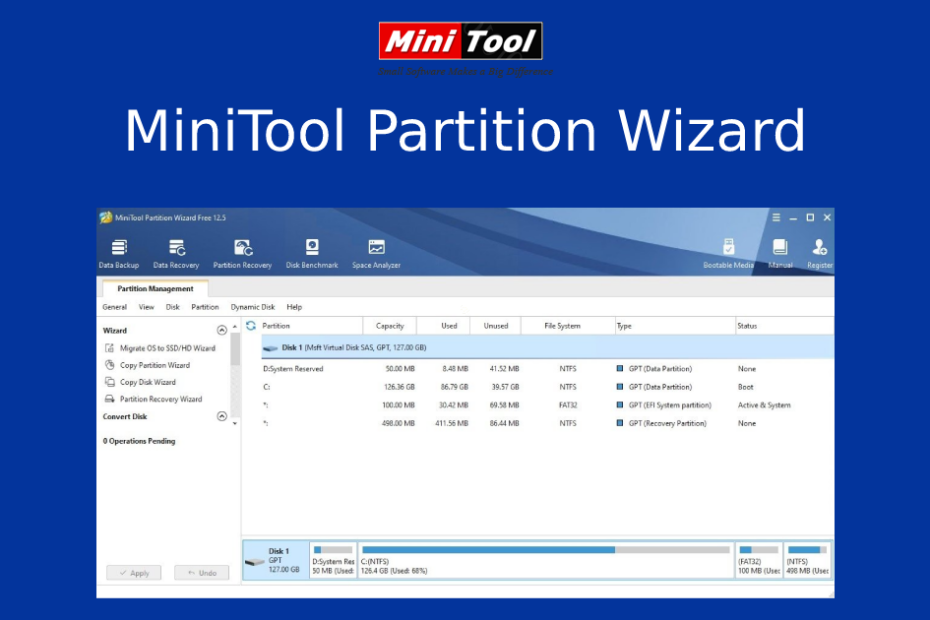Screen dimensions: 930x620
Task: Open the Manual
Action: click(x=781, y=254)
